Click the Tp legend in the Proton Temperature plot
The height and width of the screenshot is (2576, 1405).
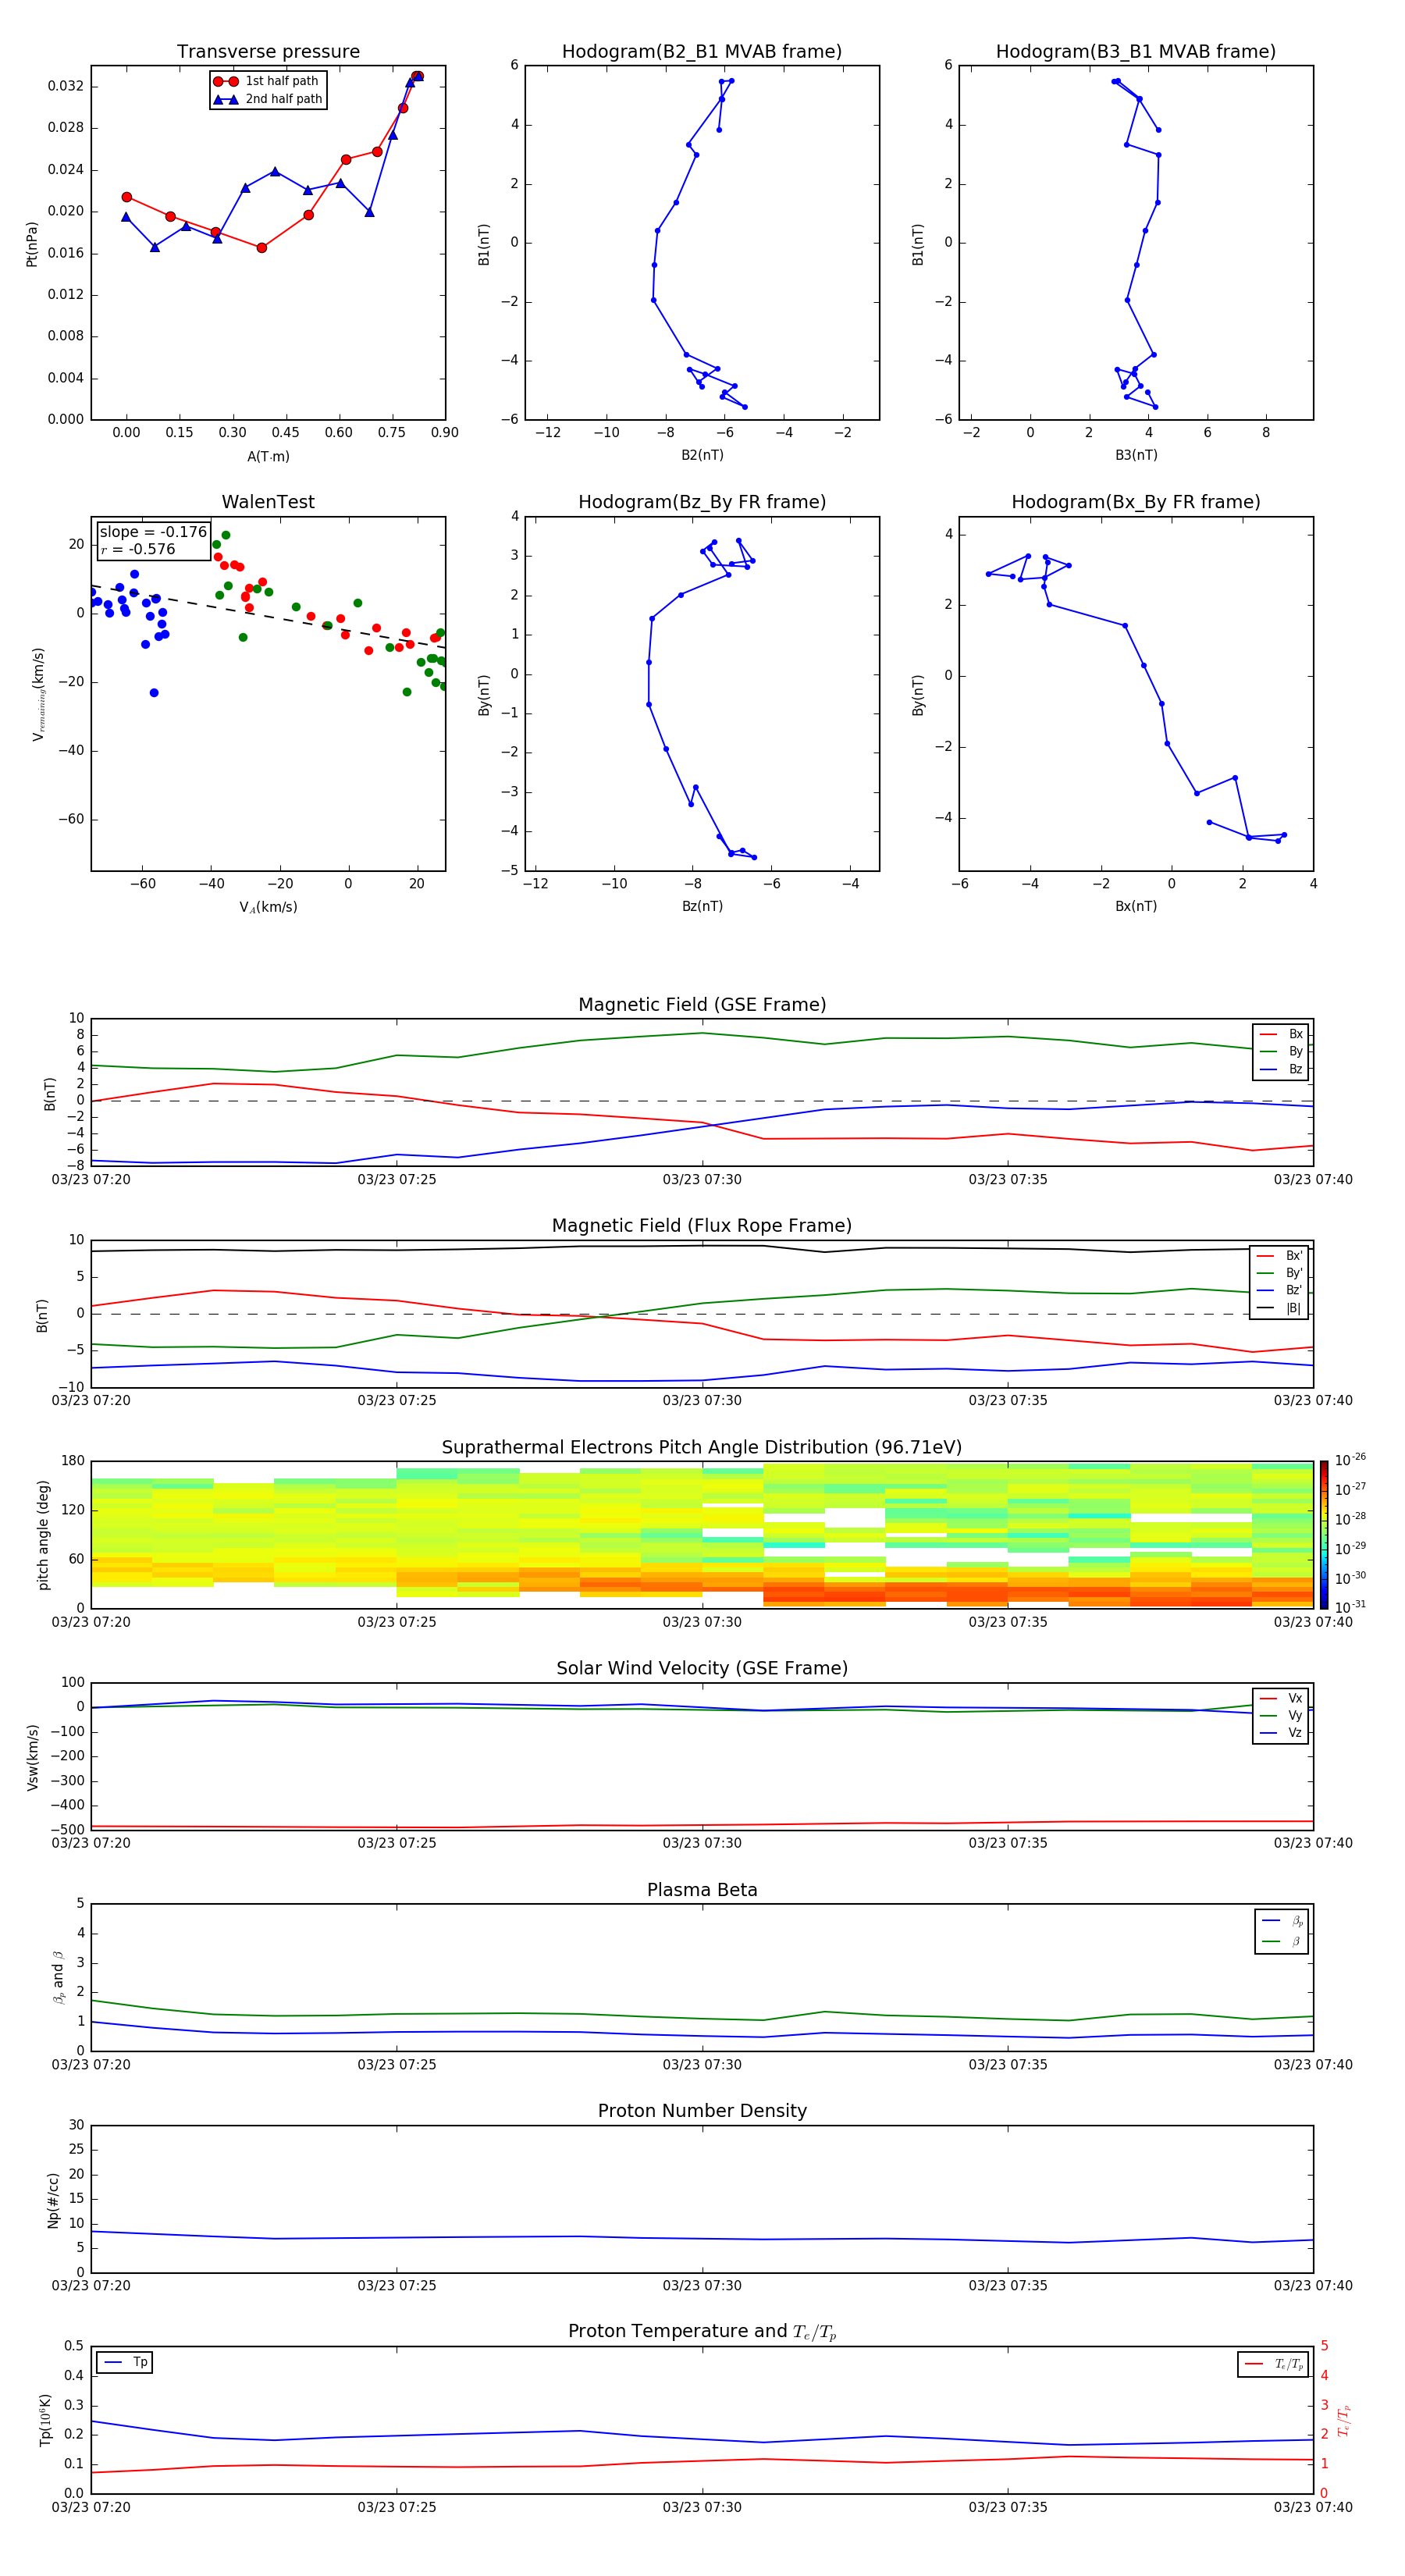(x=125, y=2362)
